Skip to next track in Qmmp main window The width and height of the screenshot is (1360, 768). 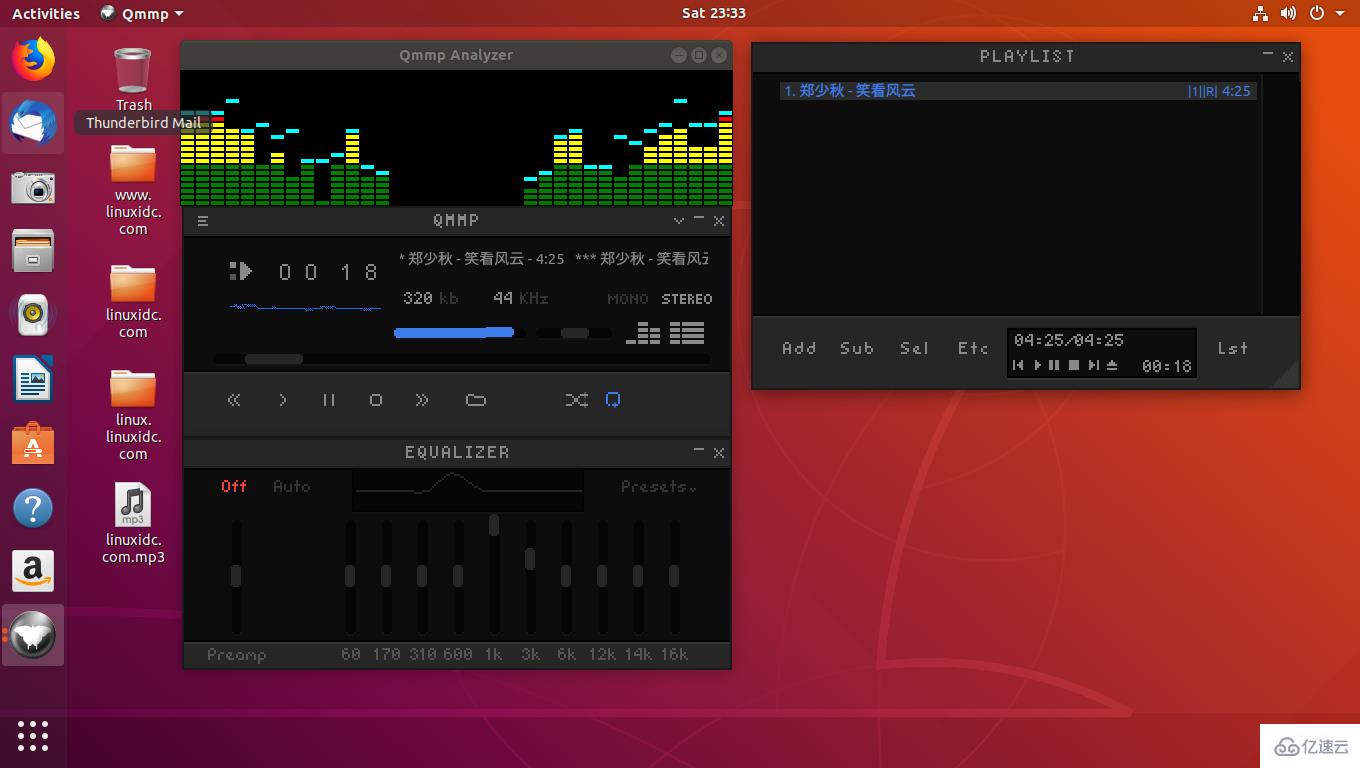[x=422, y=400]
